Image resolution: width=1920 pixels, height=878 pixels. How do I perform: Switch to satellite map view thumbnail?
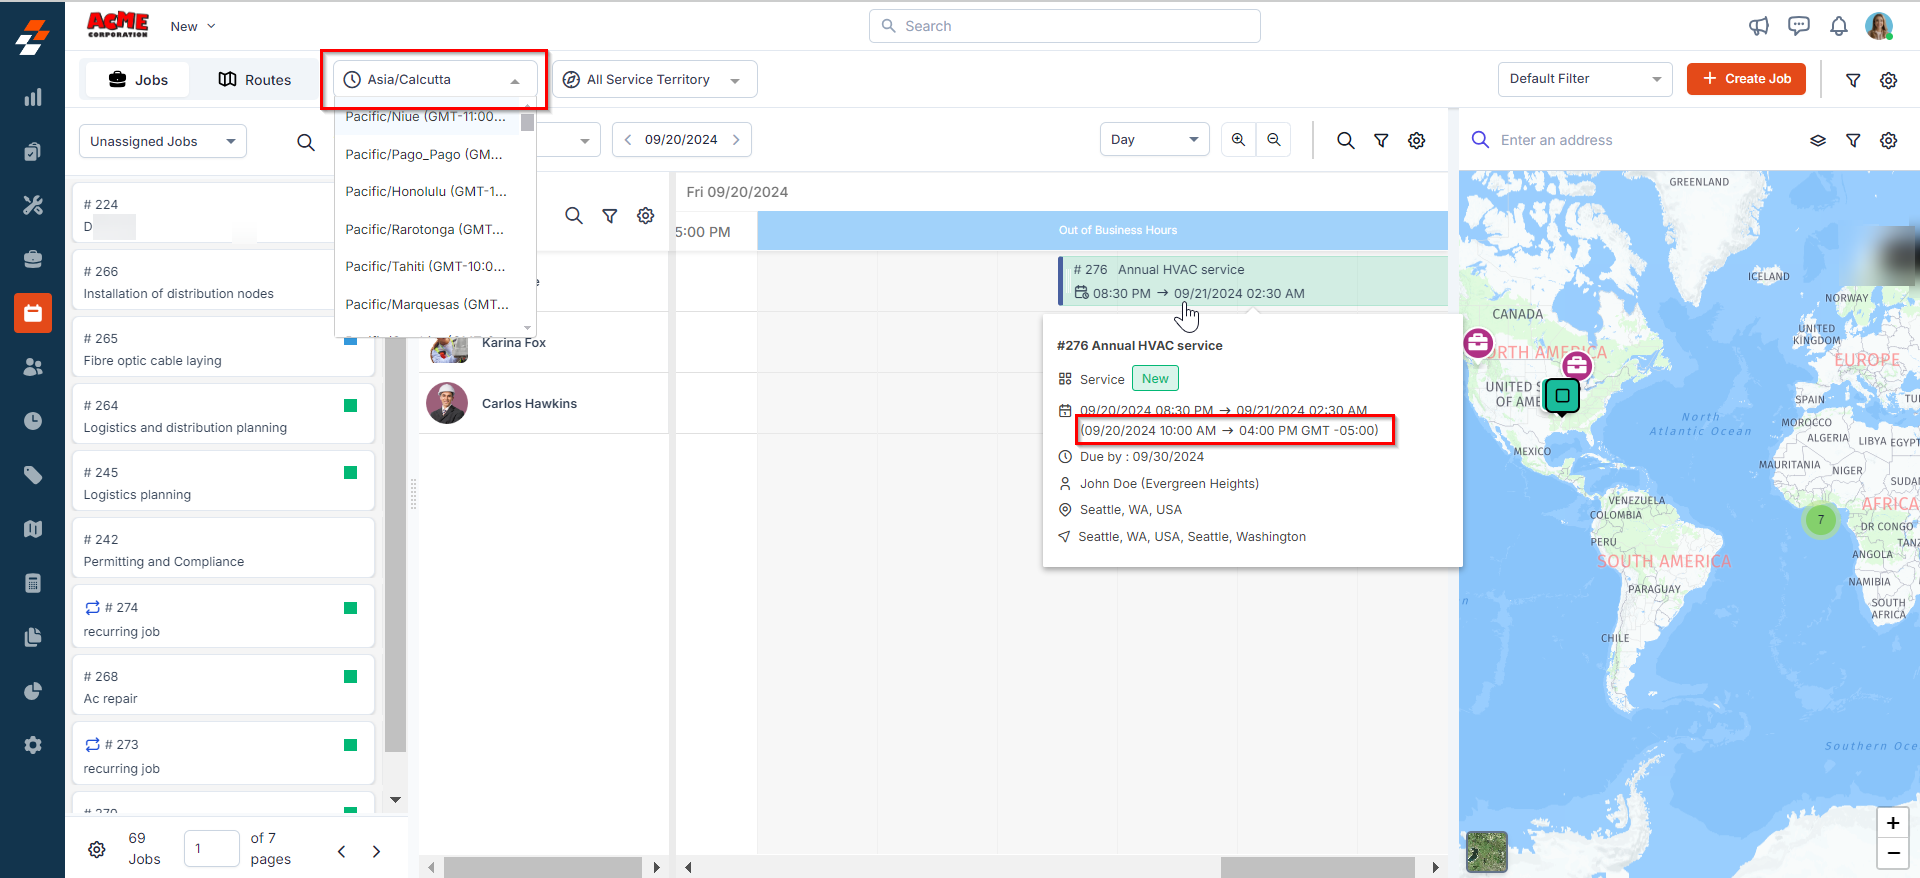coord(1486,852)
